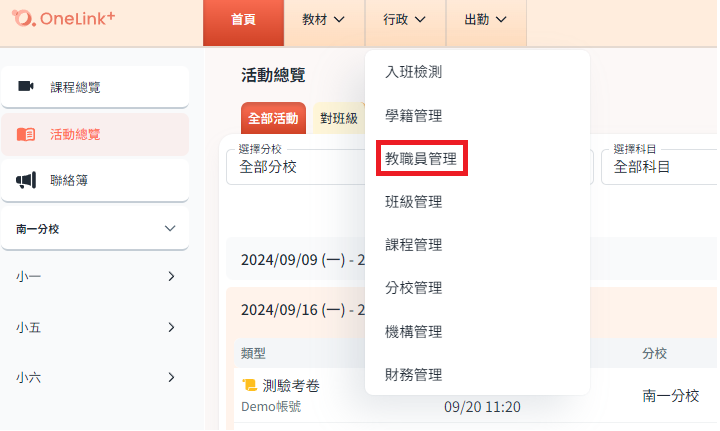Click the scroll icon next to 測驗考卷
This screenshot has height=431, width=720.
pos(249,385)
